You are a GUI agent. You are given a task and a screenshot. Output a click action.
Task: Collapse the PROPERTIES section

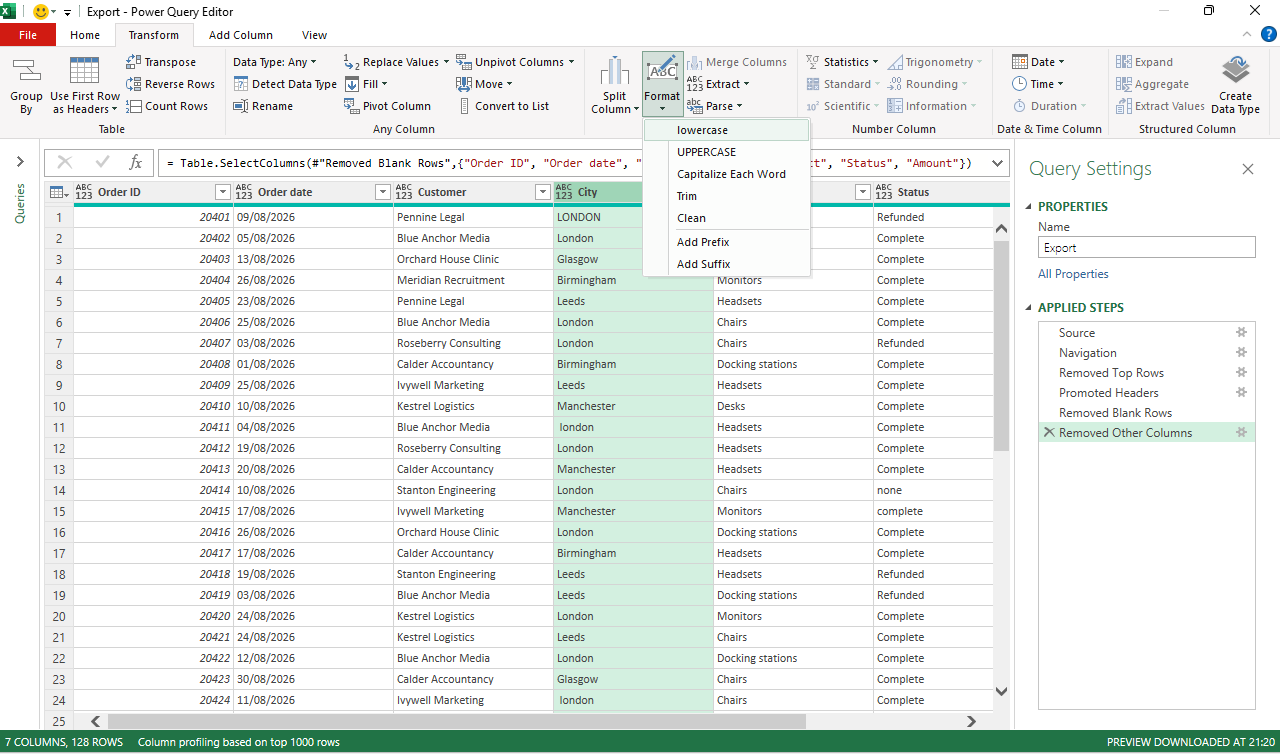(1030, 207)
